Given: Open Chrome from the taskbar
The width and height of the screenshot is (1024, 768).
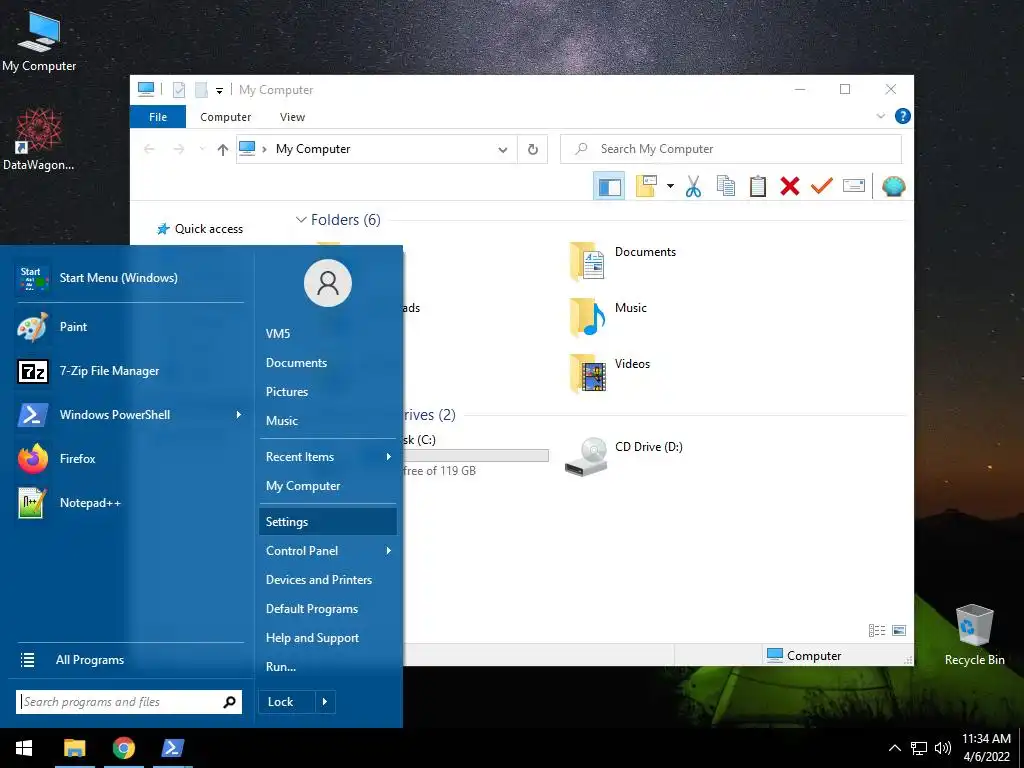Looking at the screenshot, I should tap(123, 748).
